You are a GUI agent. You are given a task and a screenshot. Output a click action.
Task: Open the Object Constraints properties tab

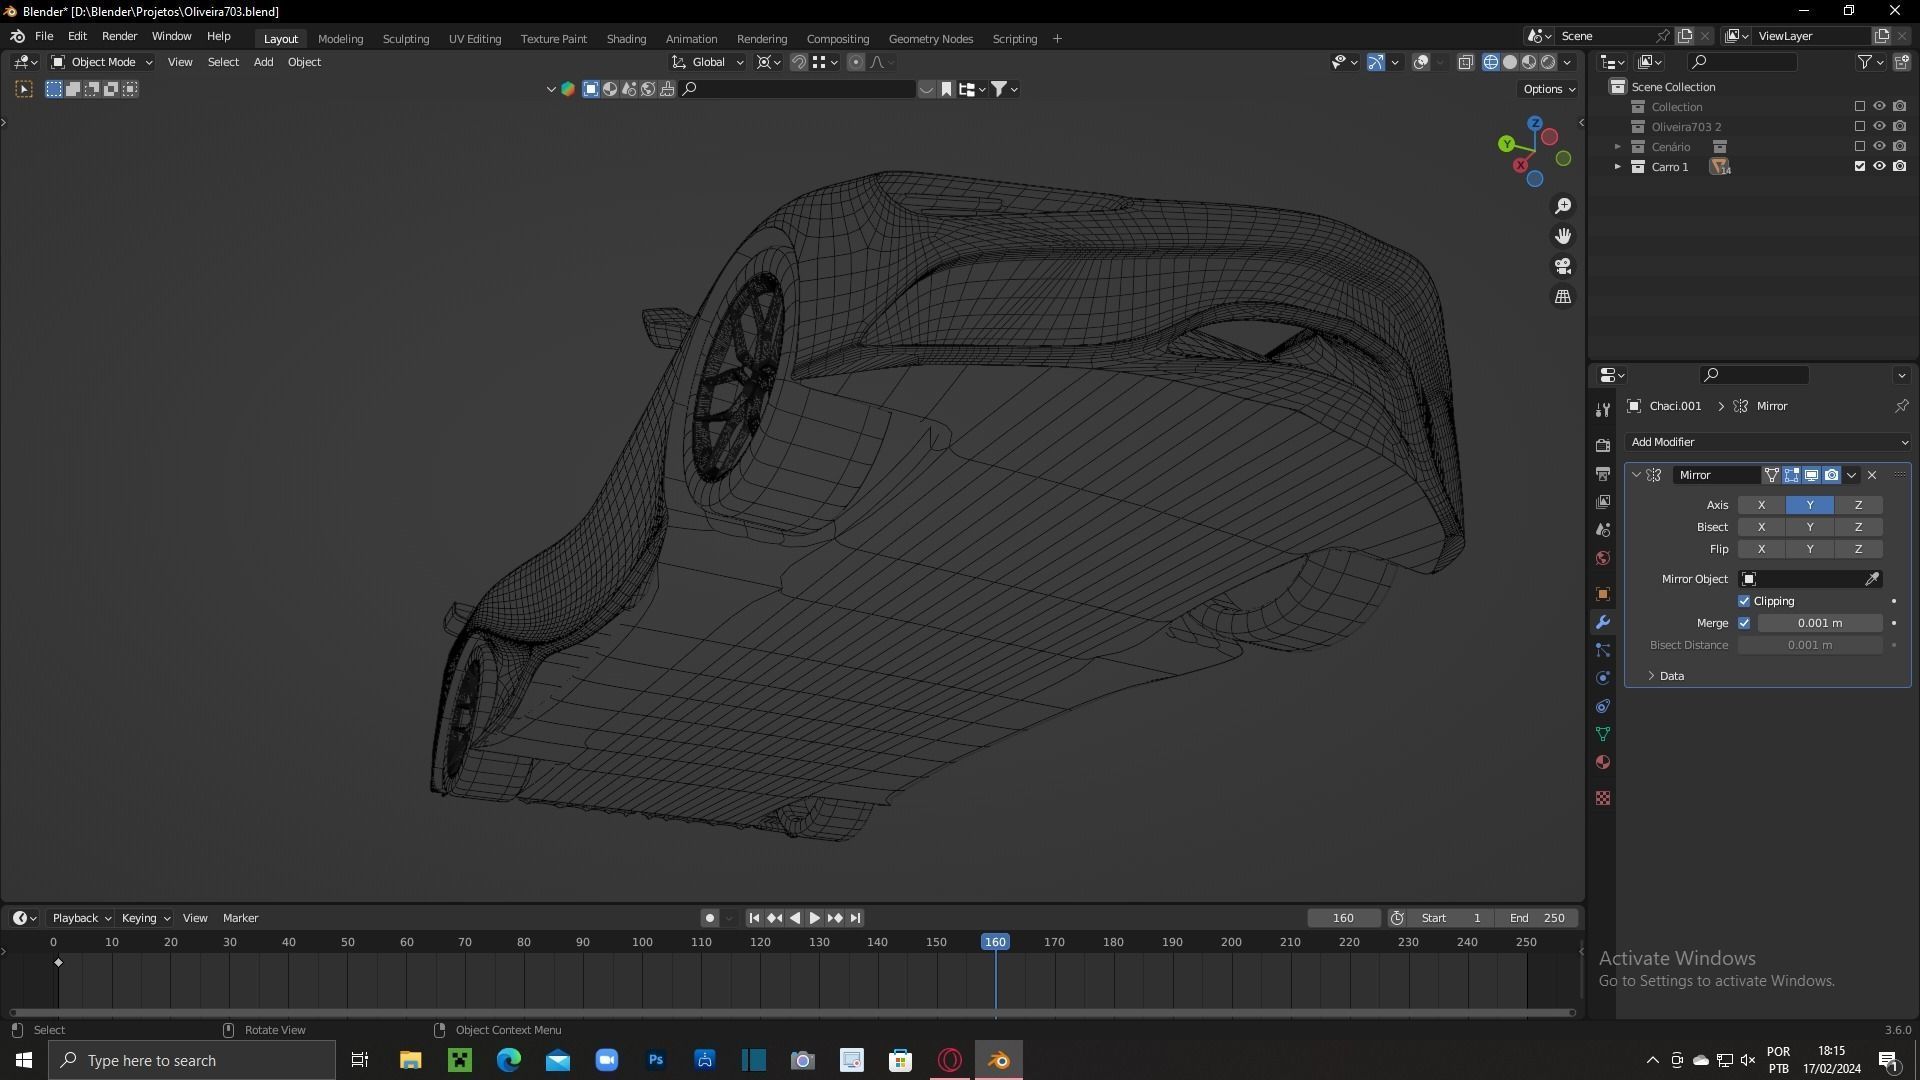coord(1603,706)
